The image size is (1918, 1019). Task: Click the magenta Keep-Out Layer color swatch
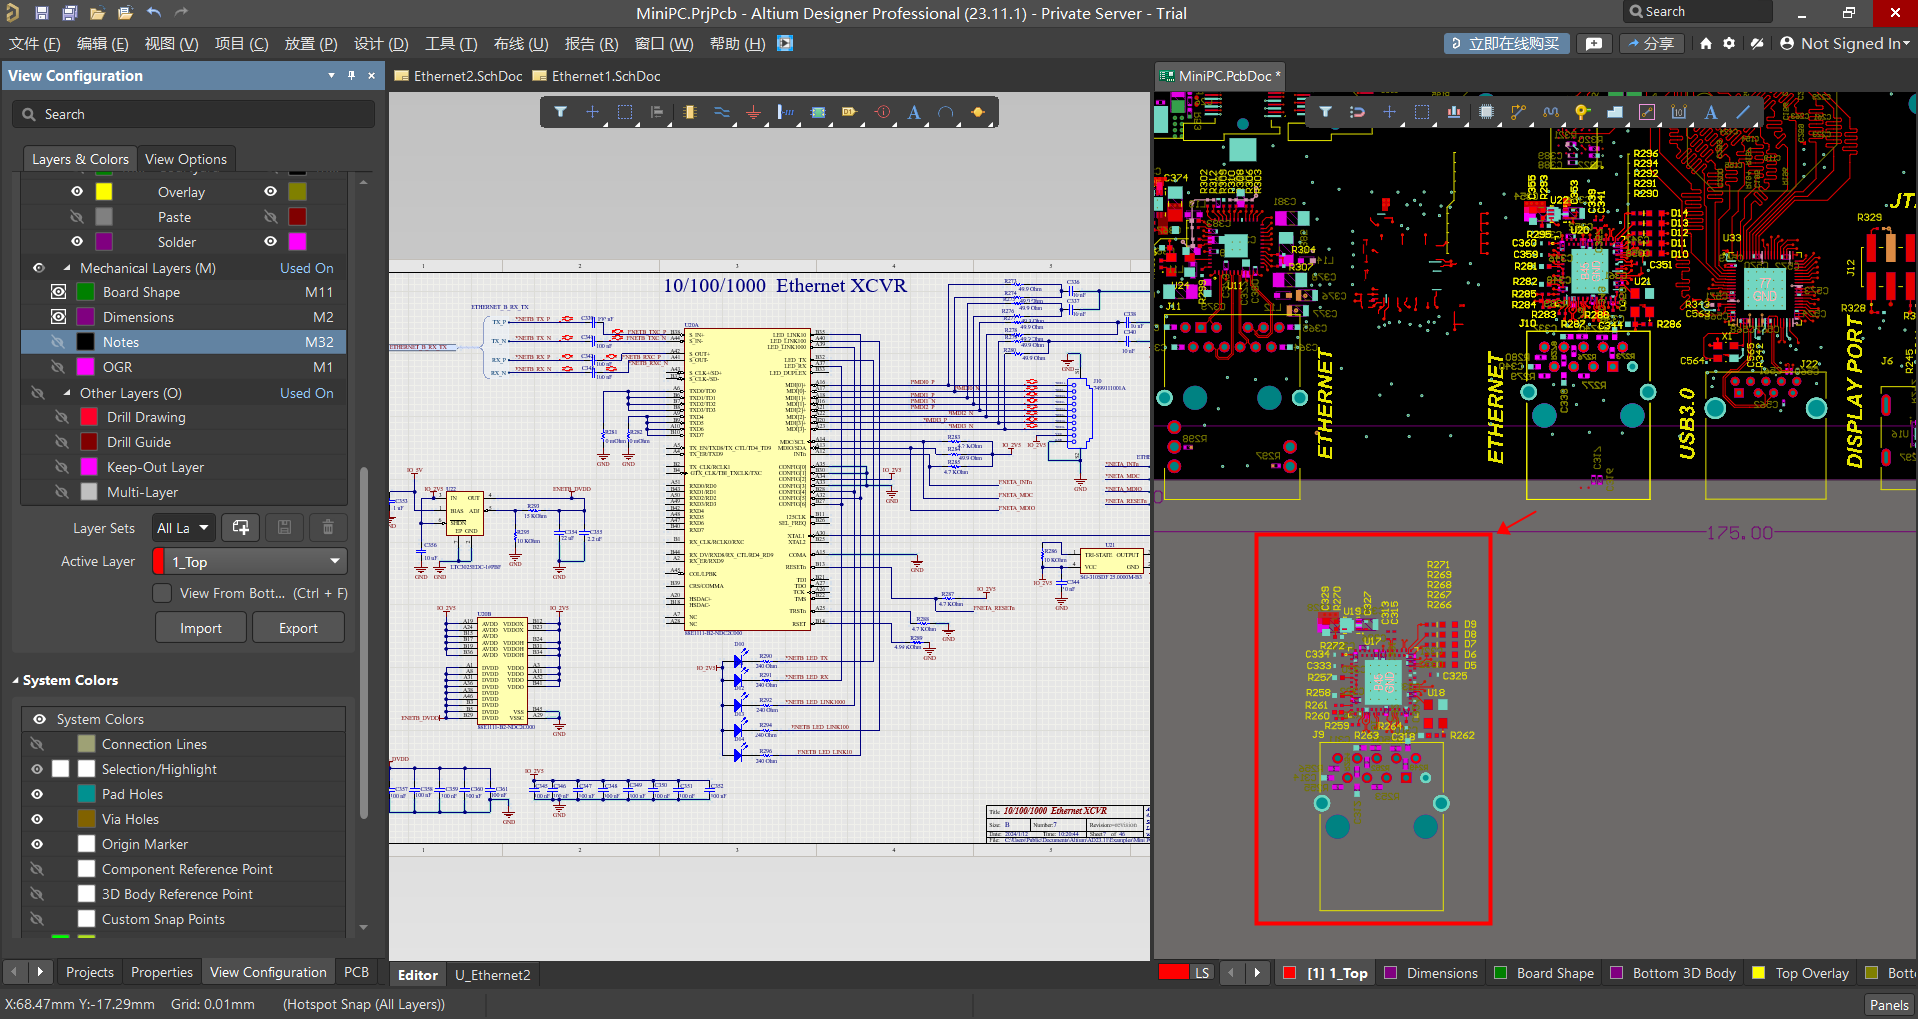coord(89,467)
